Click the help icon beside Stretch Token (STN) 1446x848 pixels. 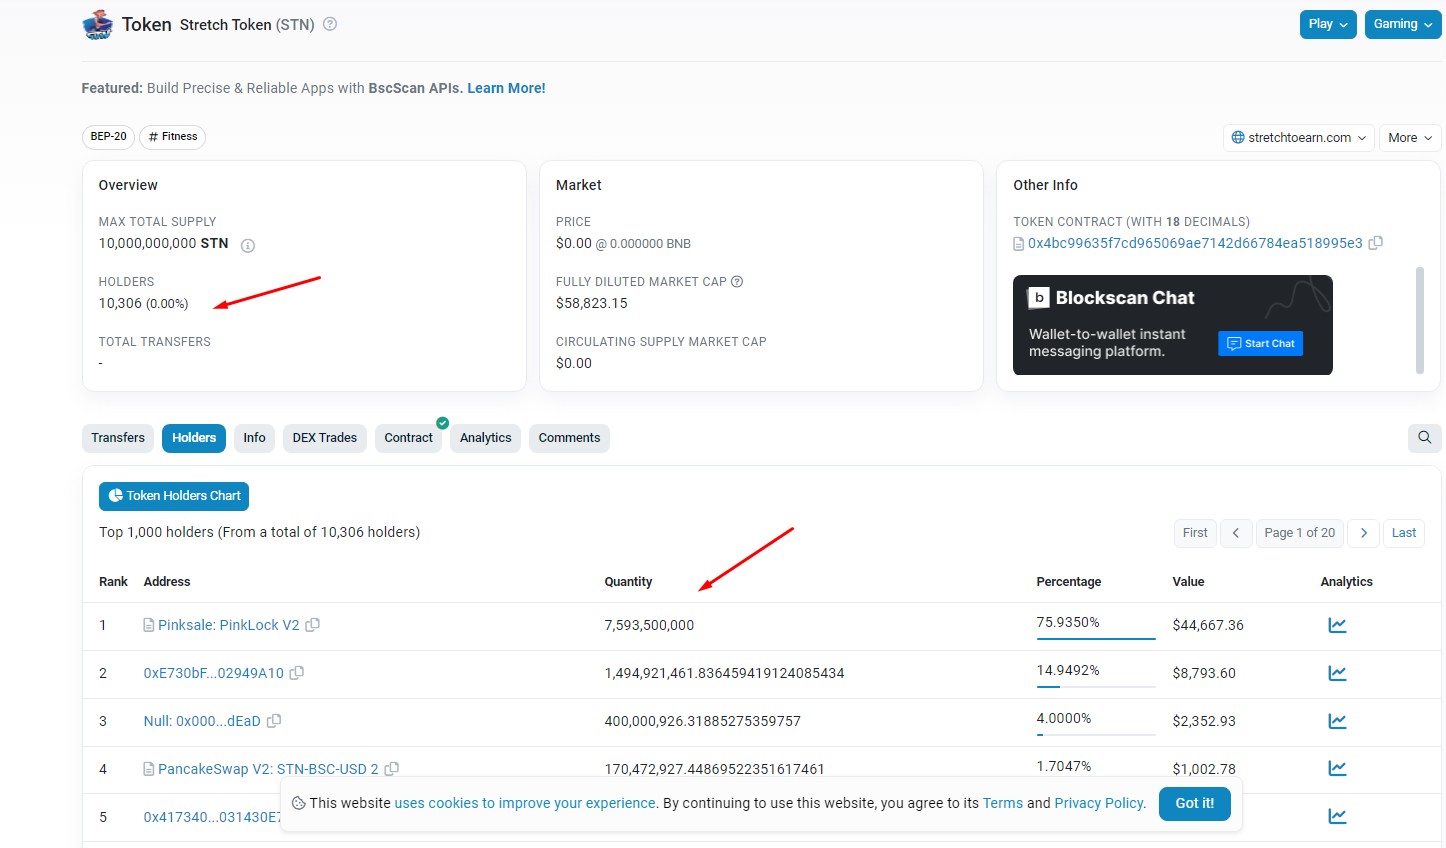pyautogui.click(x=330, y=24)
